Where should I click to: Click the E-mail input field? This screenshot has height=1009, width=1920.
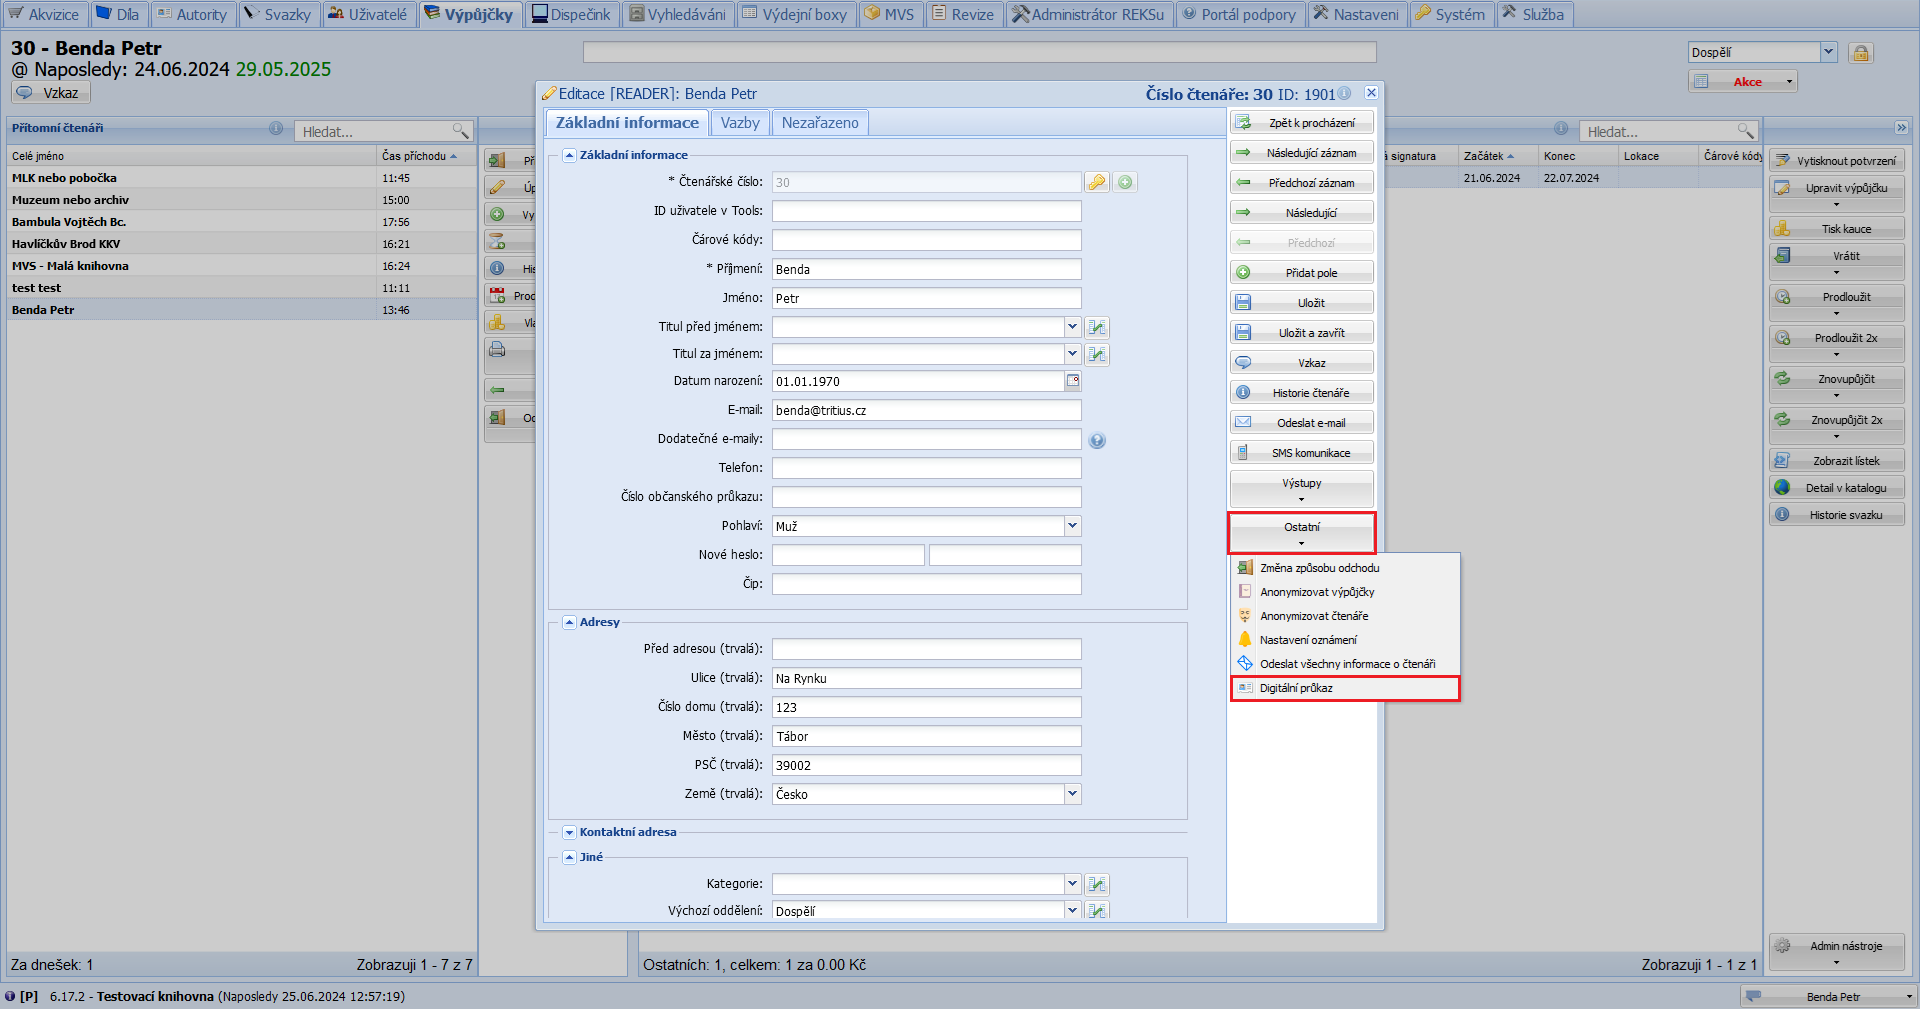(x=926, y=410)
